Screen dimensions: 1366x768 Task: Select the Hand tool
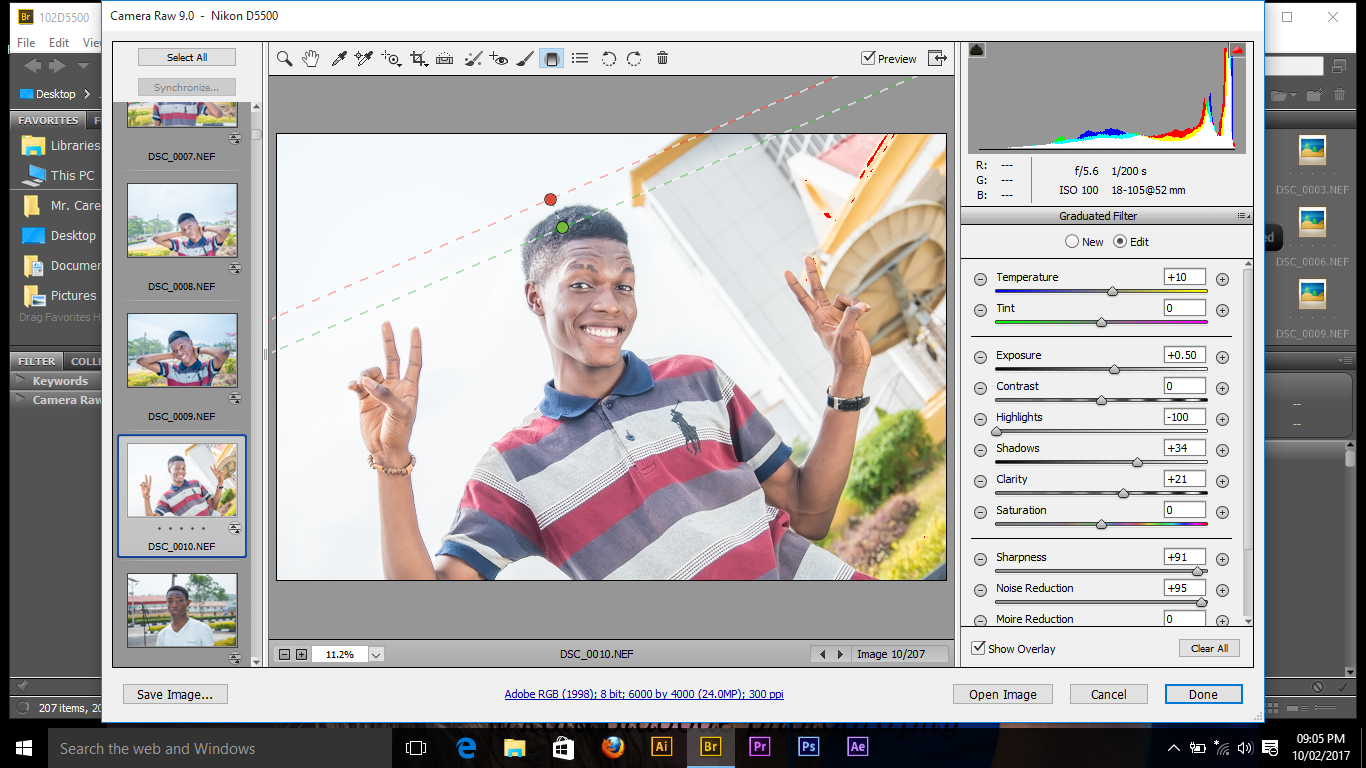(x=311, y=59)
